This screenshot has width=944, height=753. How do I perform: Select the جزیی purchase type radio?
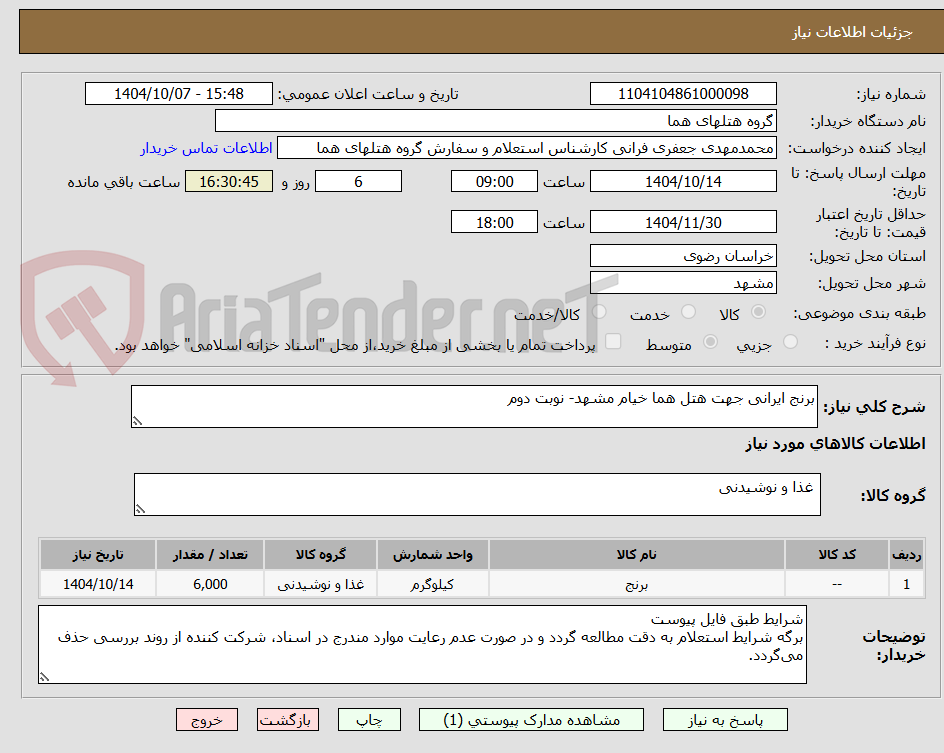[790, 342]
